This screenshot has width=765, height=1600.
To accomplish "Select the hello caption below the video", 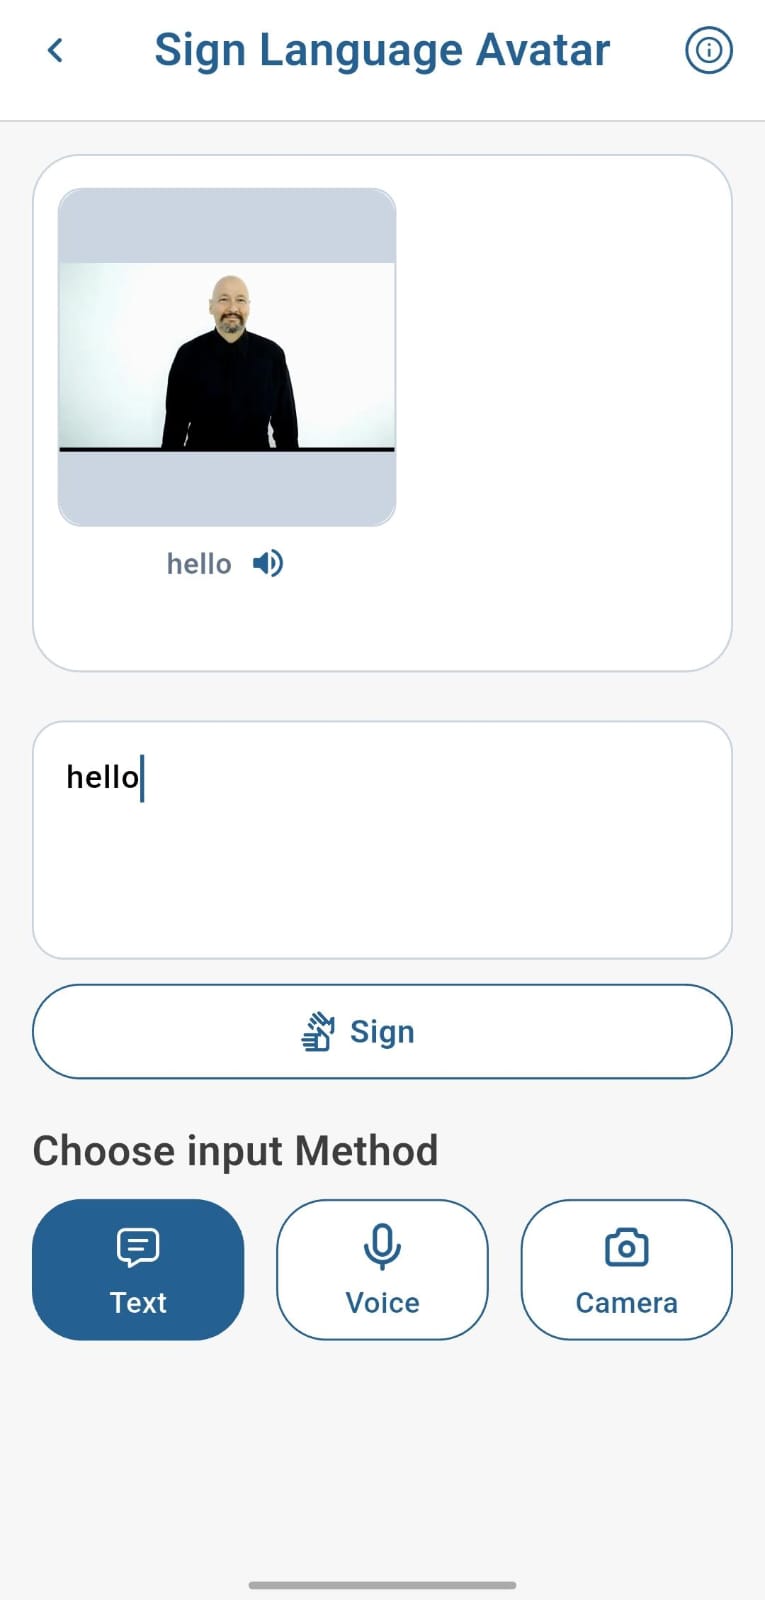I will pos(198,563).
